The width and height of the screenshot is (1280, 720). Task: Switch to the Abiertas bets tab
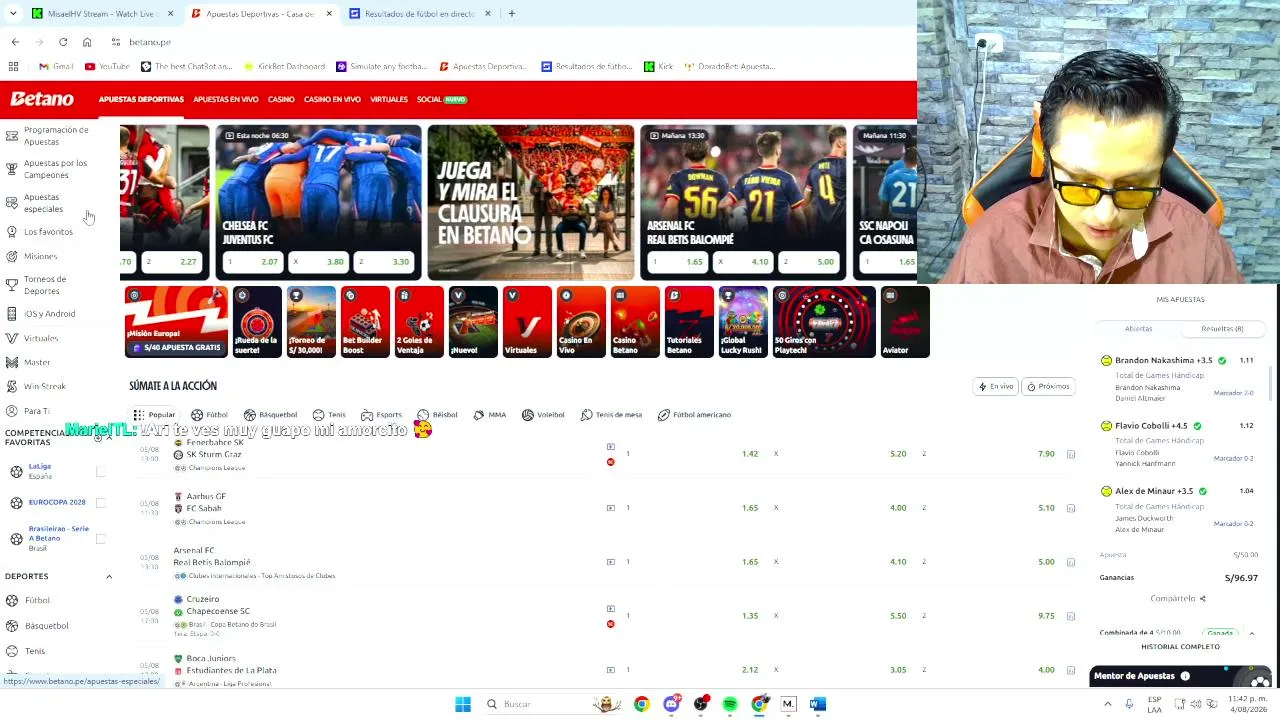pyautogui.click(x=1138, y=328)
